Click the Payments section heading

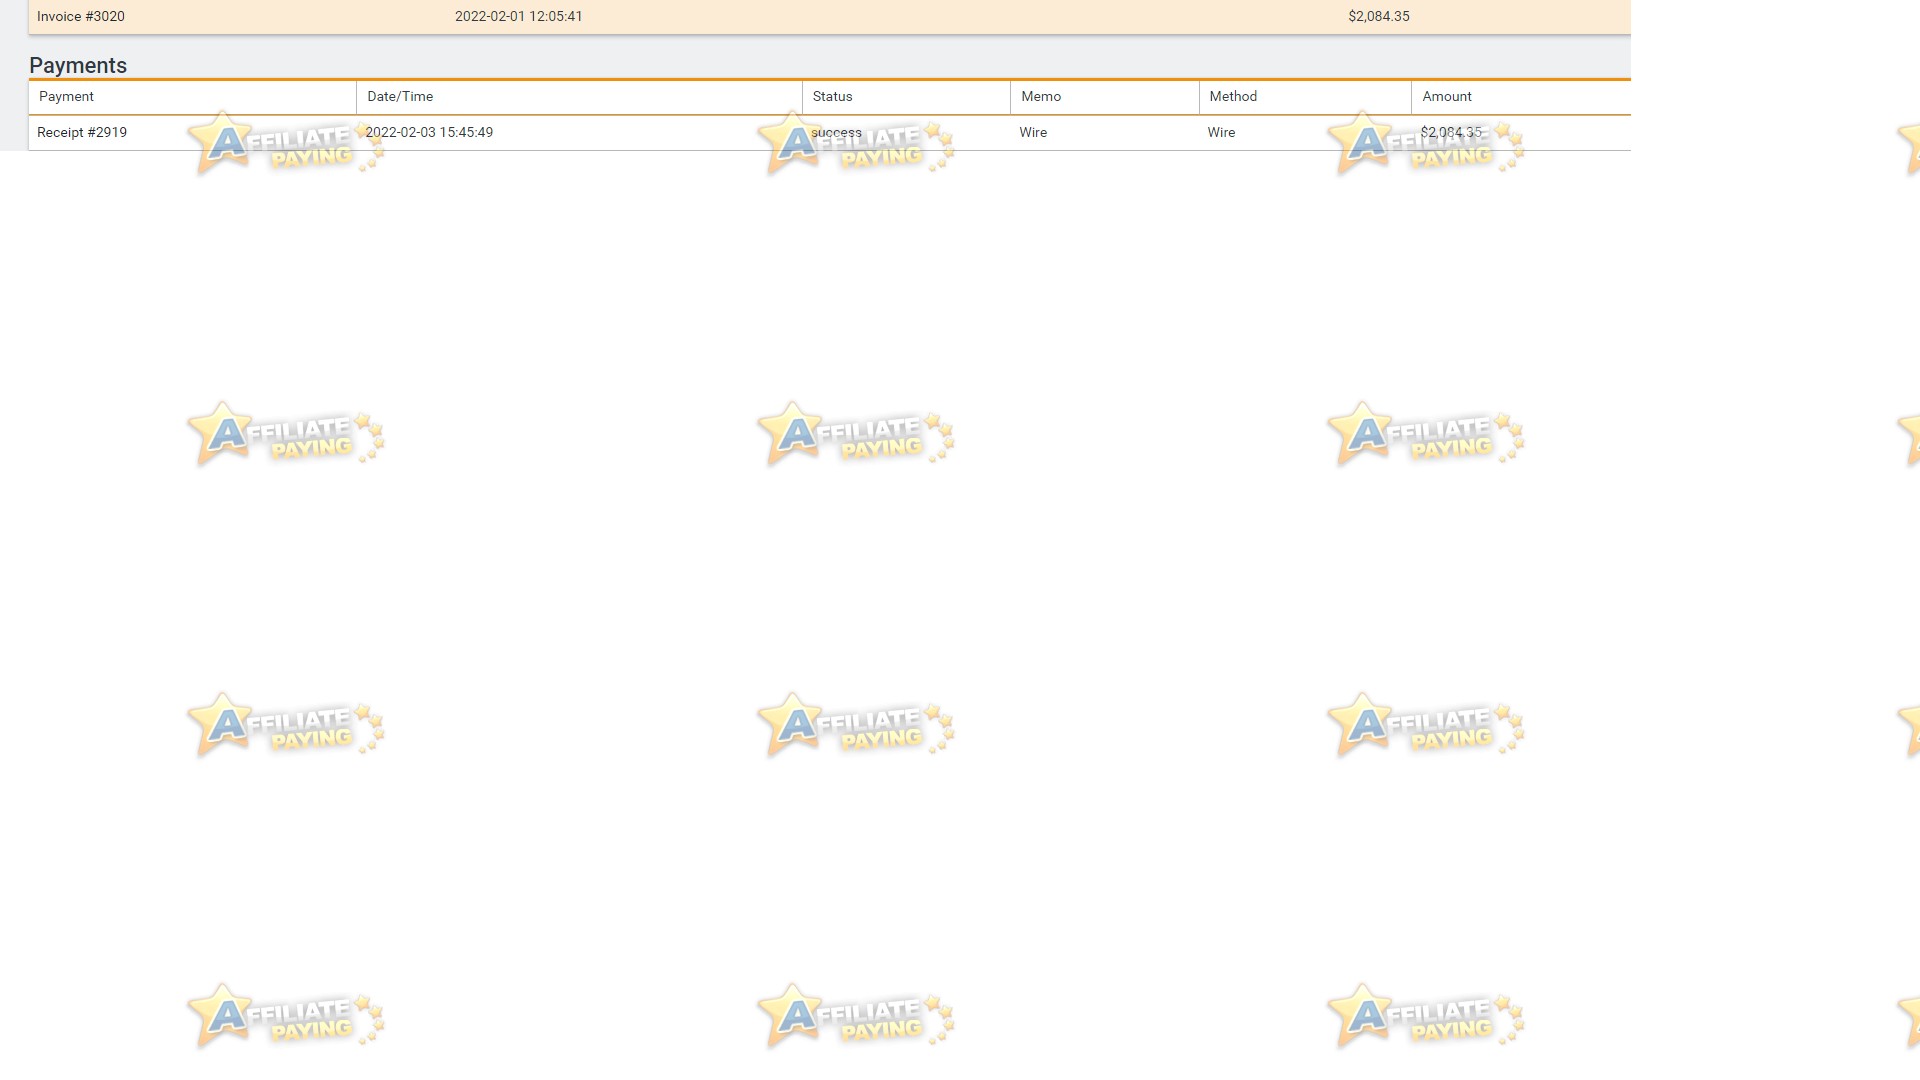pos(78,66)
